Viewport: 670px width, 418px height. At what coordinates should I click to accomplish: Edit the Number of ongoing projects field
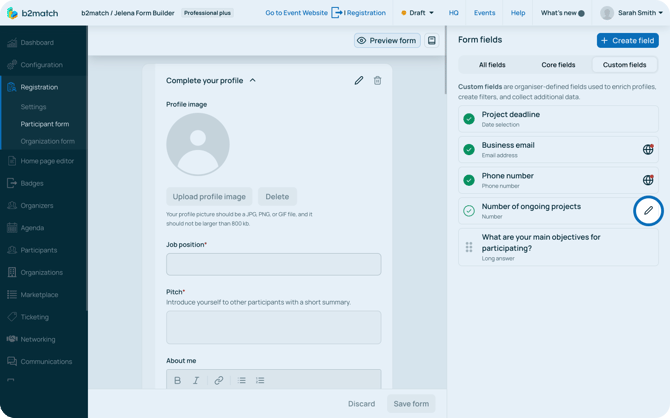point(648,210)
